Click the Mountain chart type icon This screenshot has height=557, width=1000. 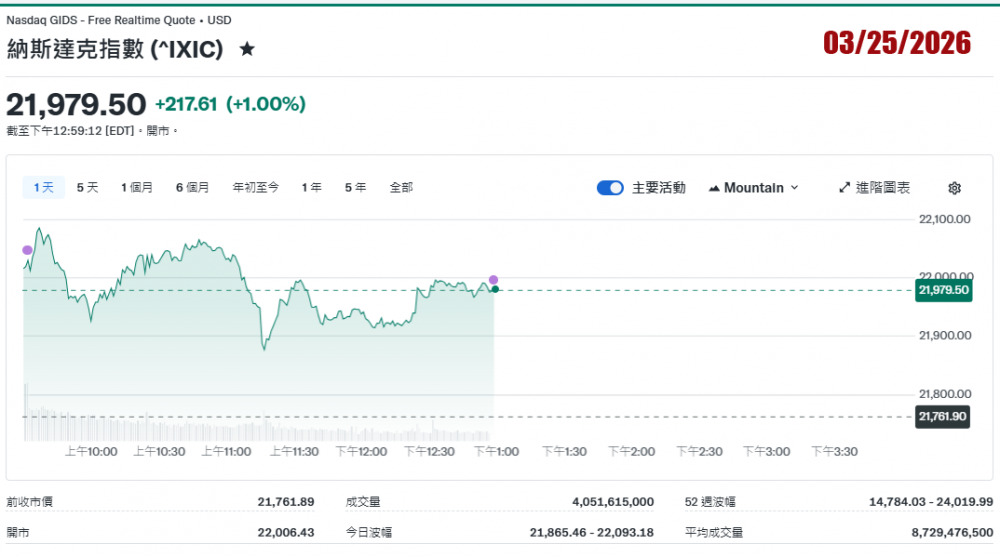(714, 188)
